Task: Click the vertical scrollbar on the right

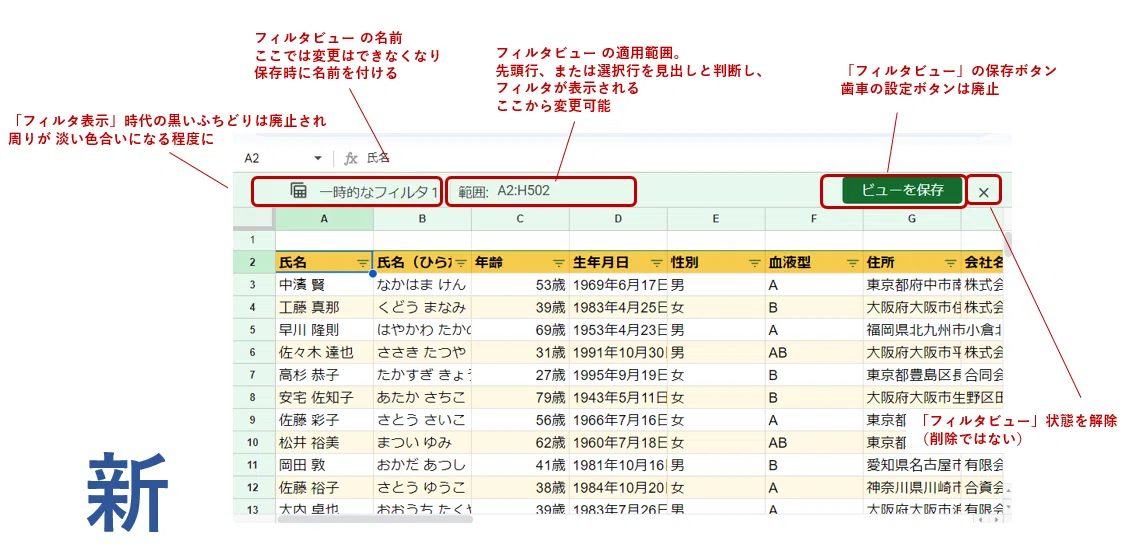Action: [1008, 244]
